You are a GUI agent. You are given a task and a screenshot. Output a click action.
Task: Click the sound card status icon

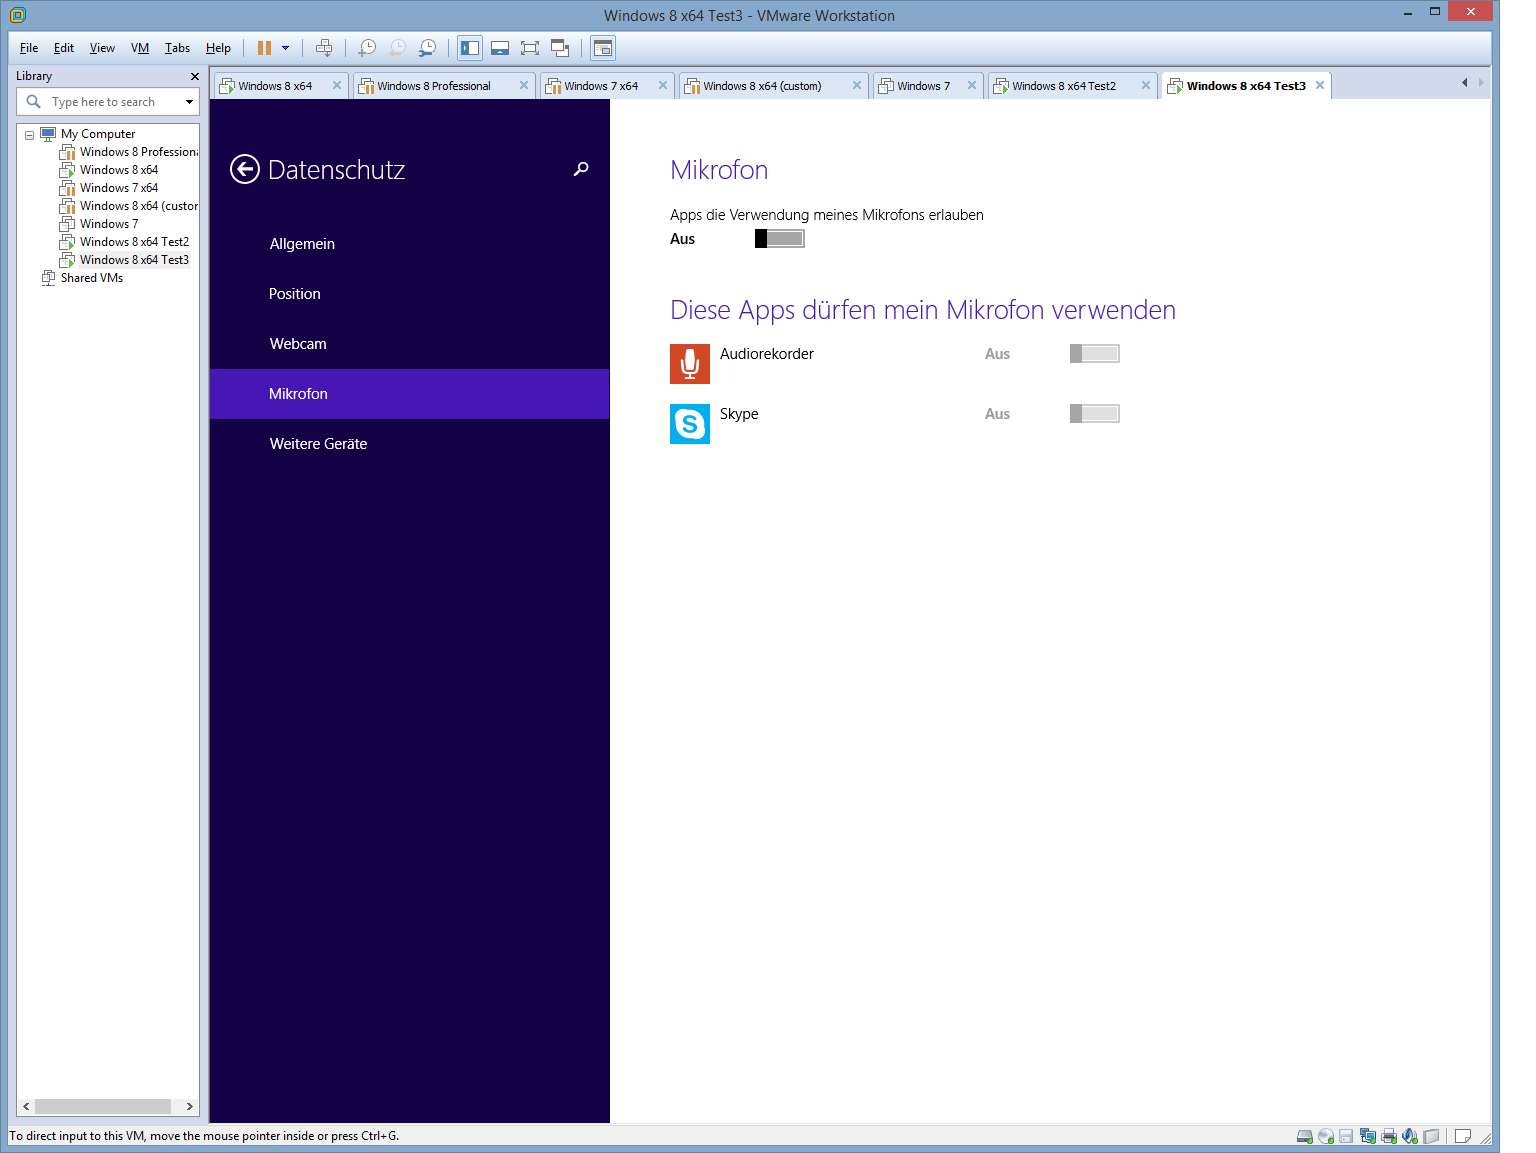1410,1136
